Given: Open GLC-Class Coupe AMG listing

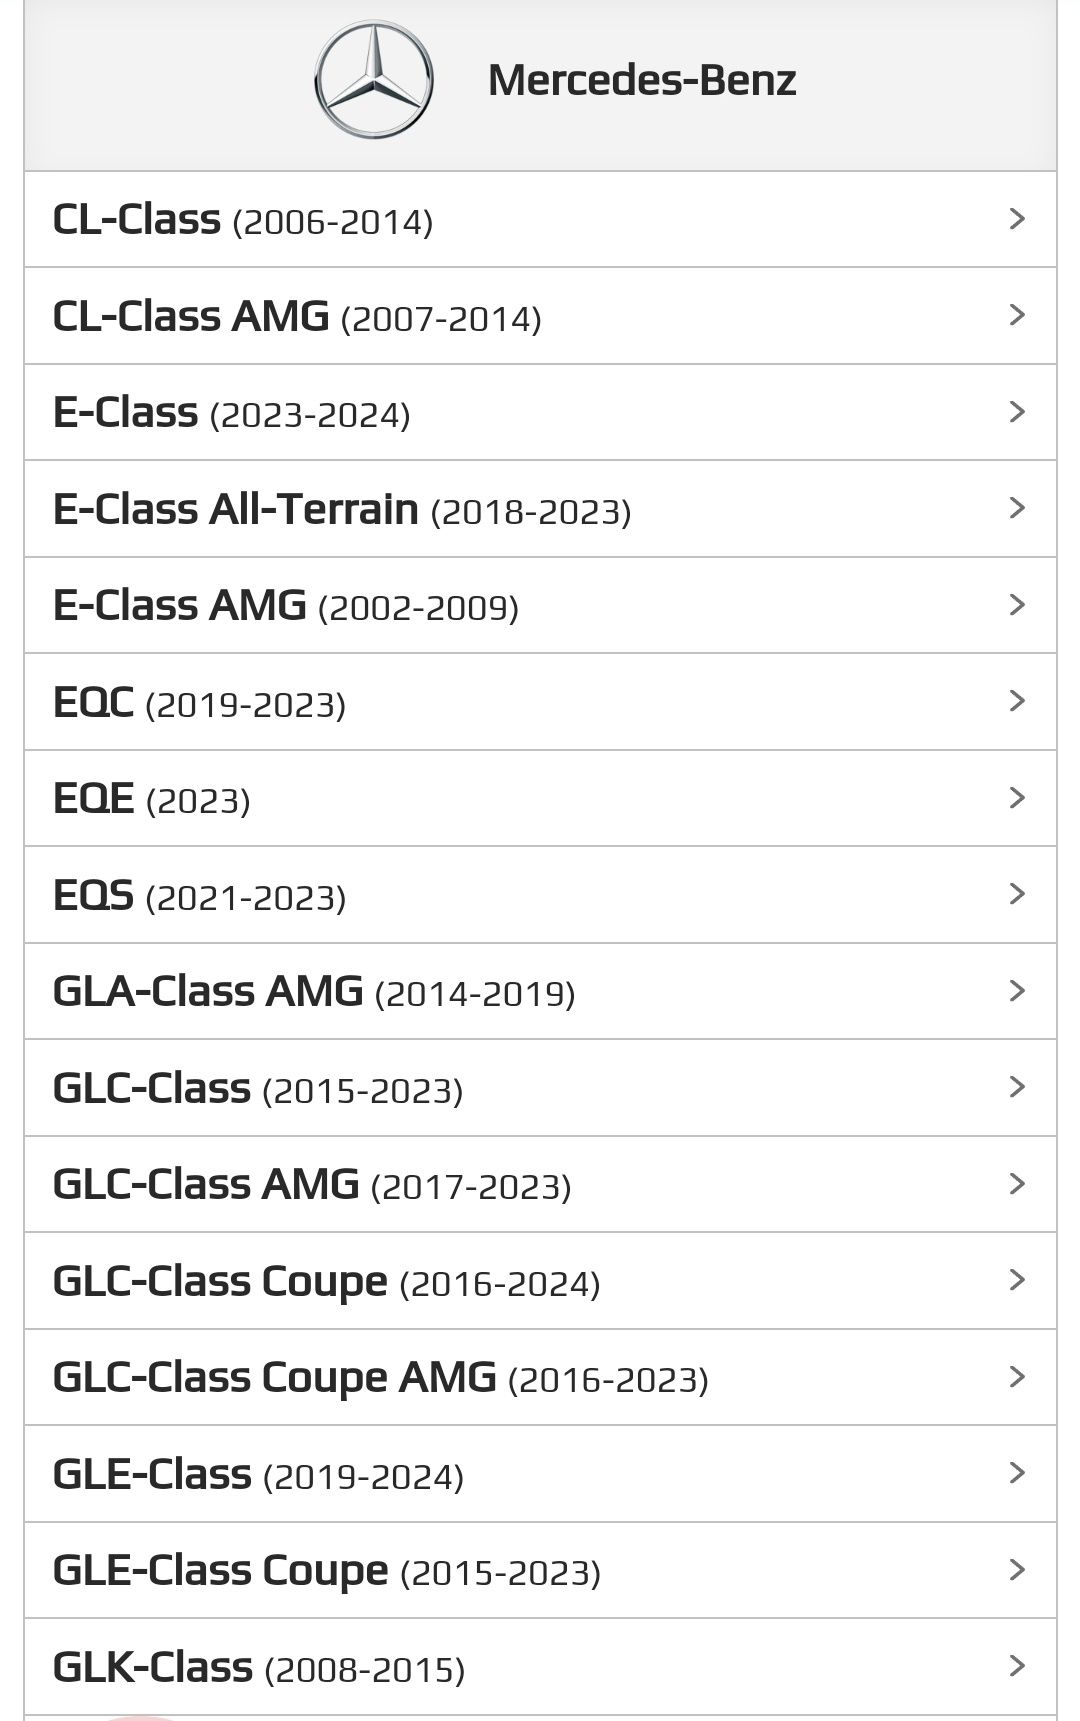Looking at the screenshot, I should [x=540, y=1377].
